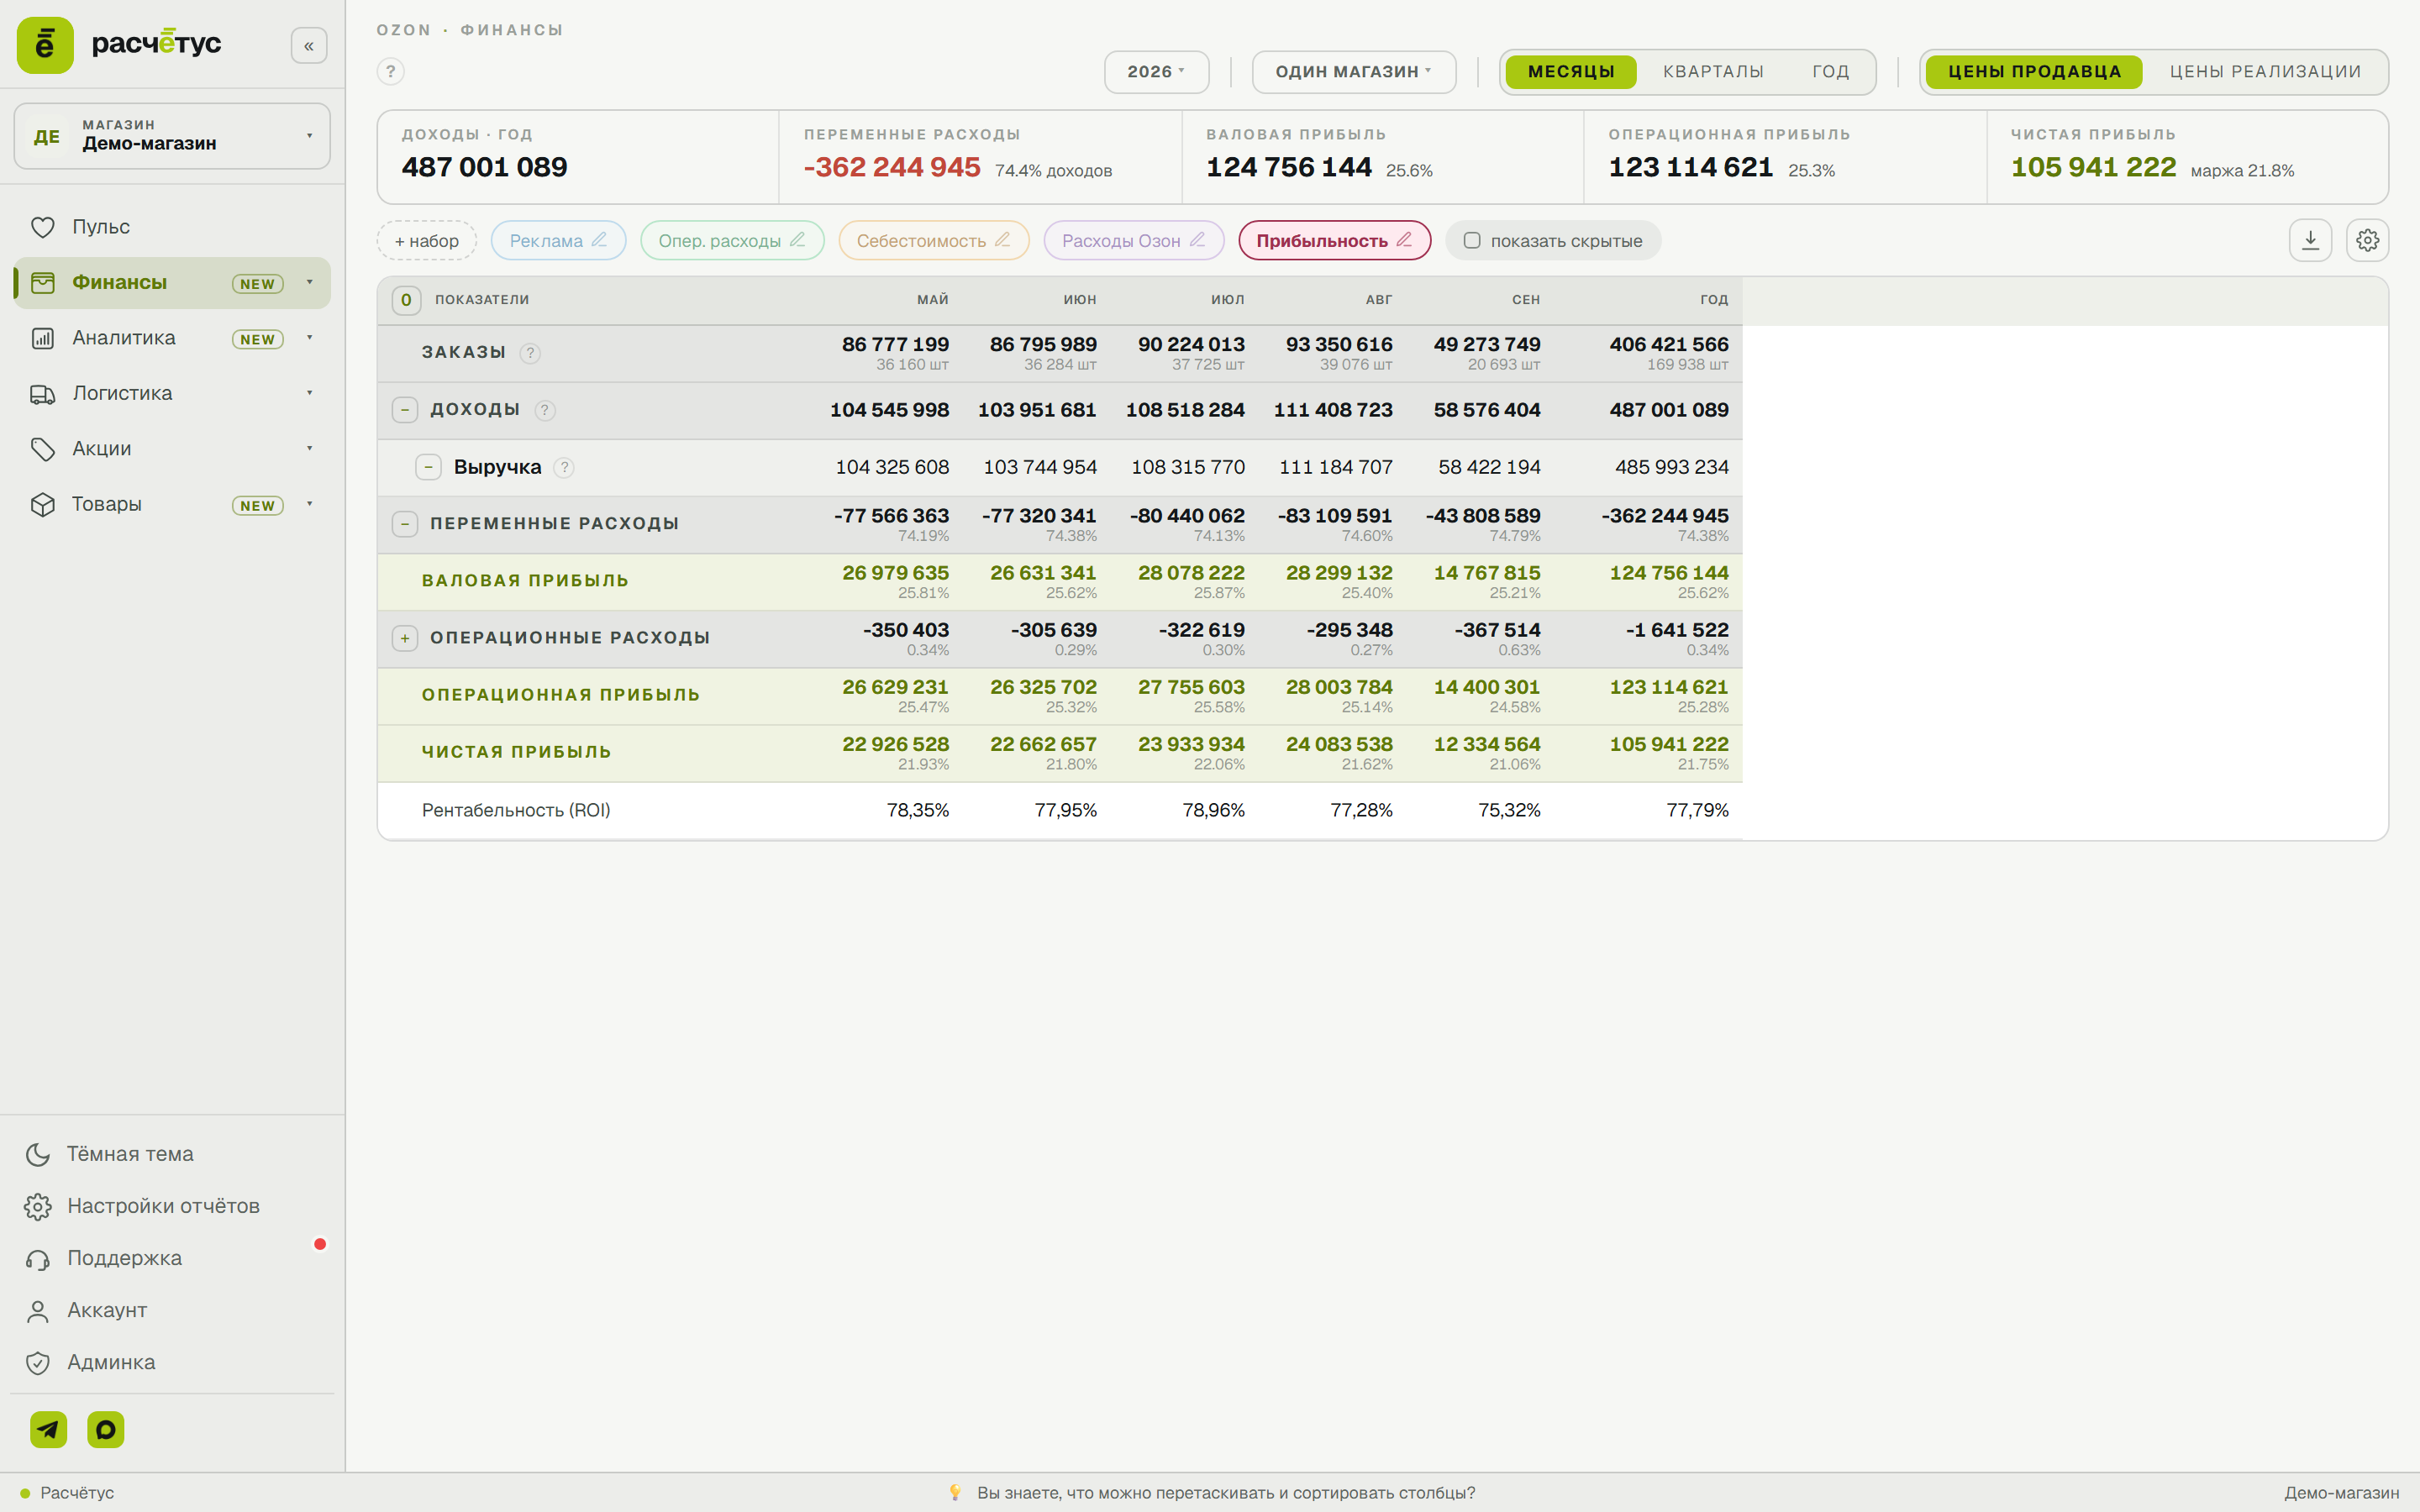Click the help question mark under OZON breadcrumb
The width and height of the screenshot is (2420, 1512).
[391, 71]
